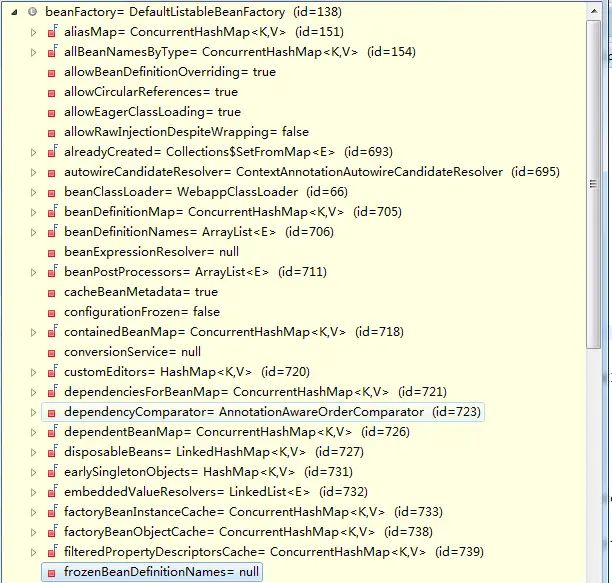Screen dimensions: 612x583
Task: Expand the dependencyComparator node arrow
Action: [34, 412]
